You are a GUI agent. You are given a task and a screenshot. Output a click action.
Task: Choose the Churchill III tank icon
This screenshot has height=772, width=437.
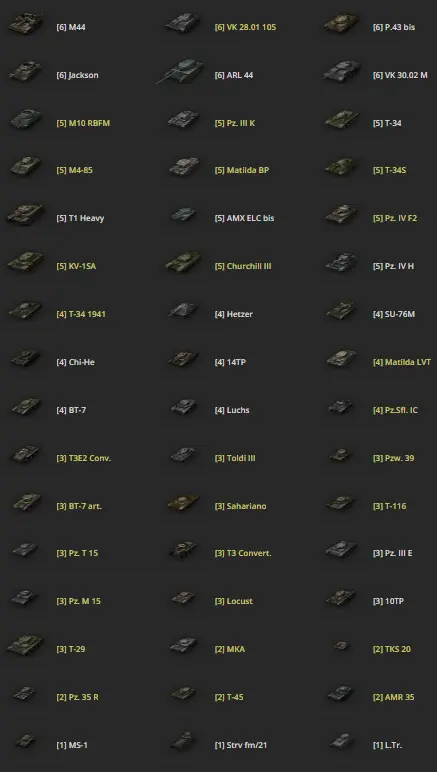[x=184, y=263]
